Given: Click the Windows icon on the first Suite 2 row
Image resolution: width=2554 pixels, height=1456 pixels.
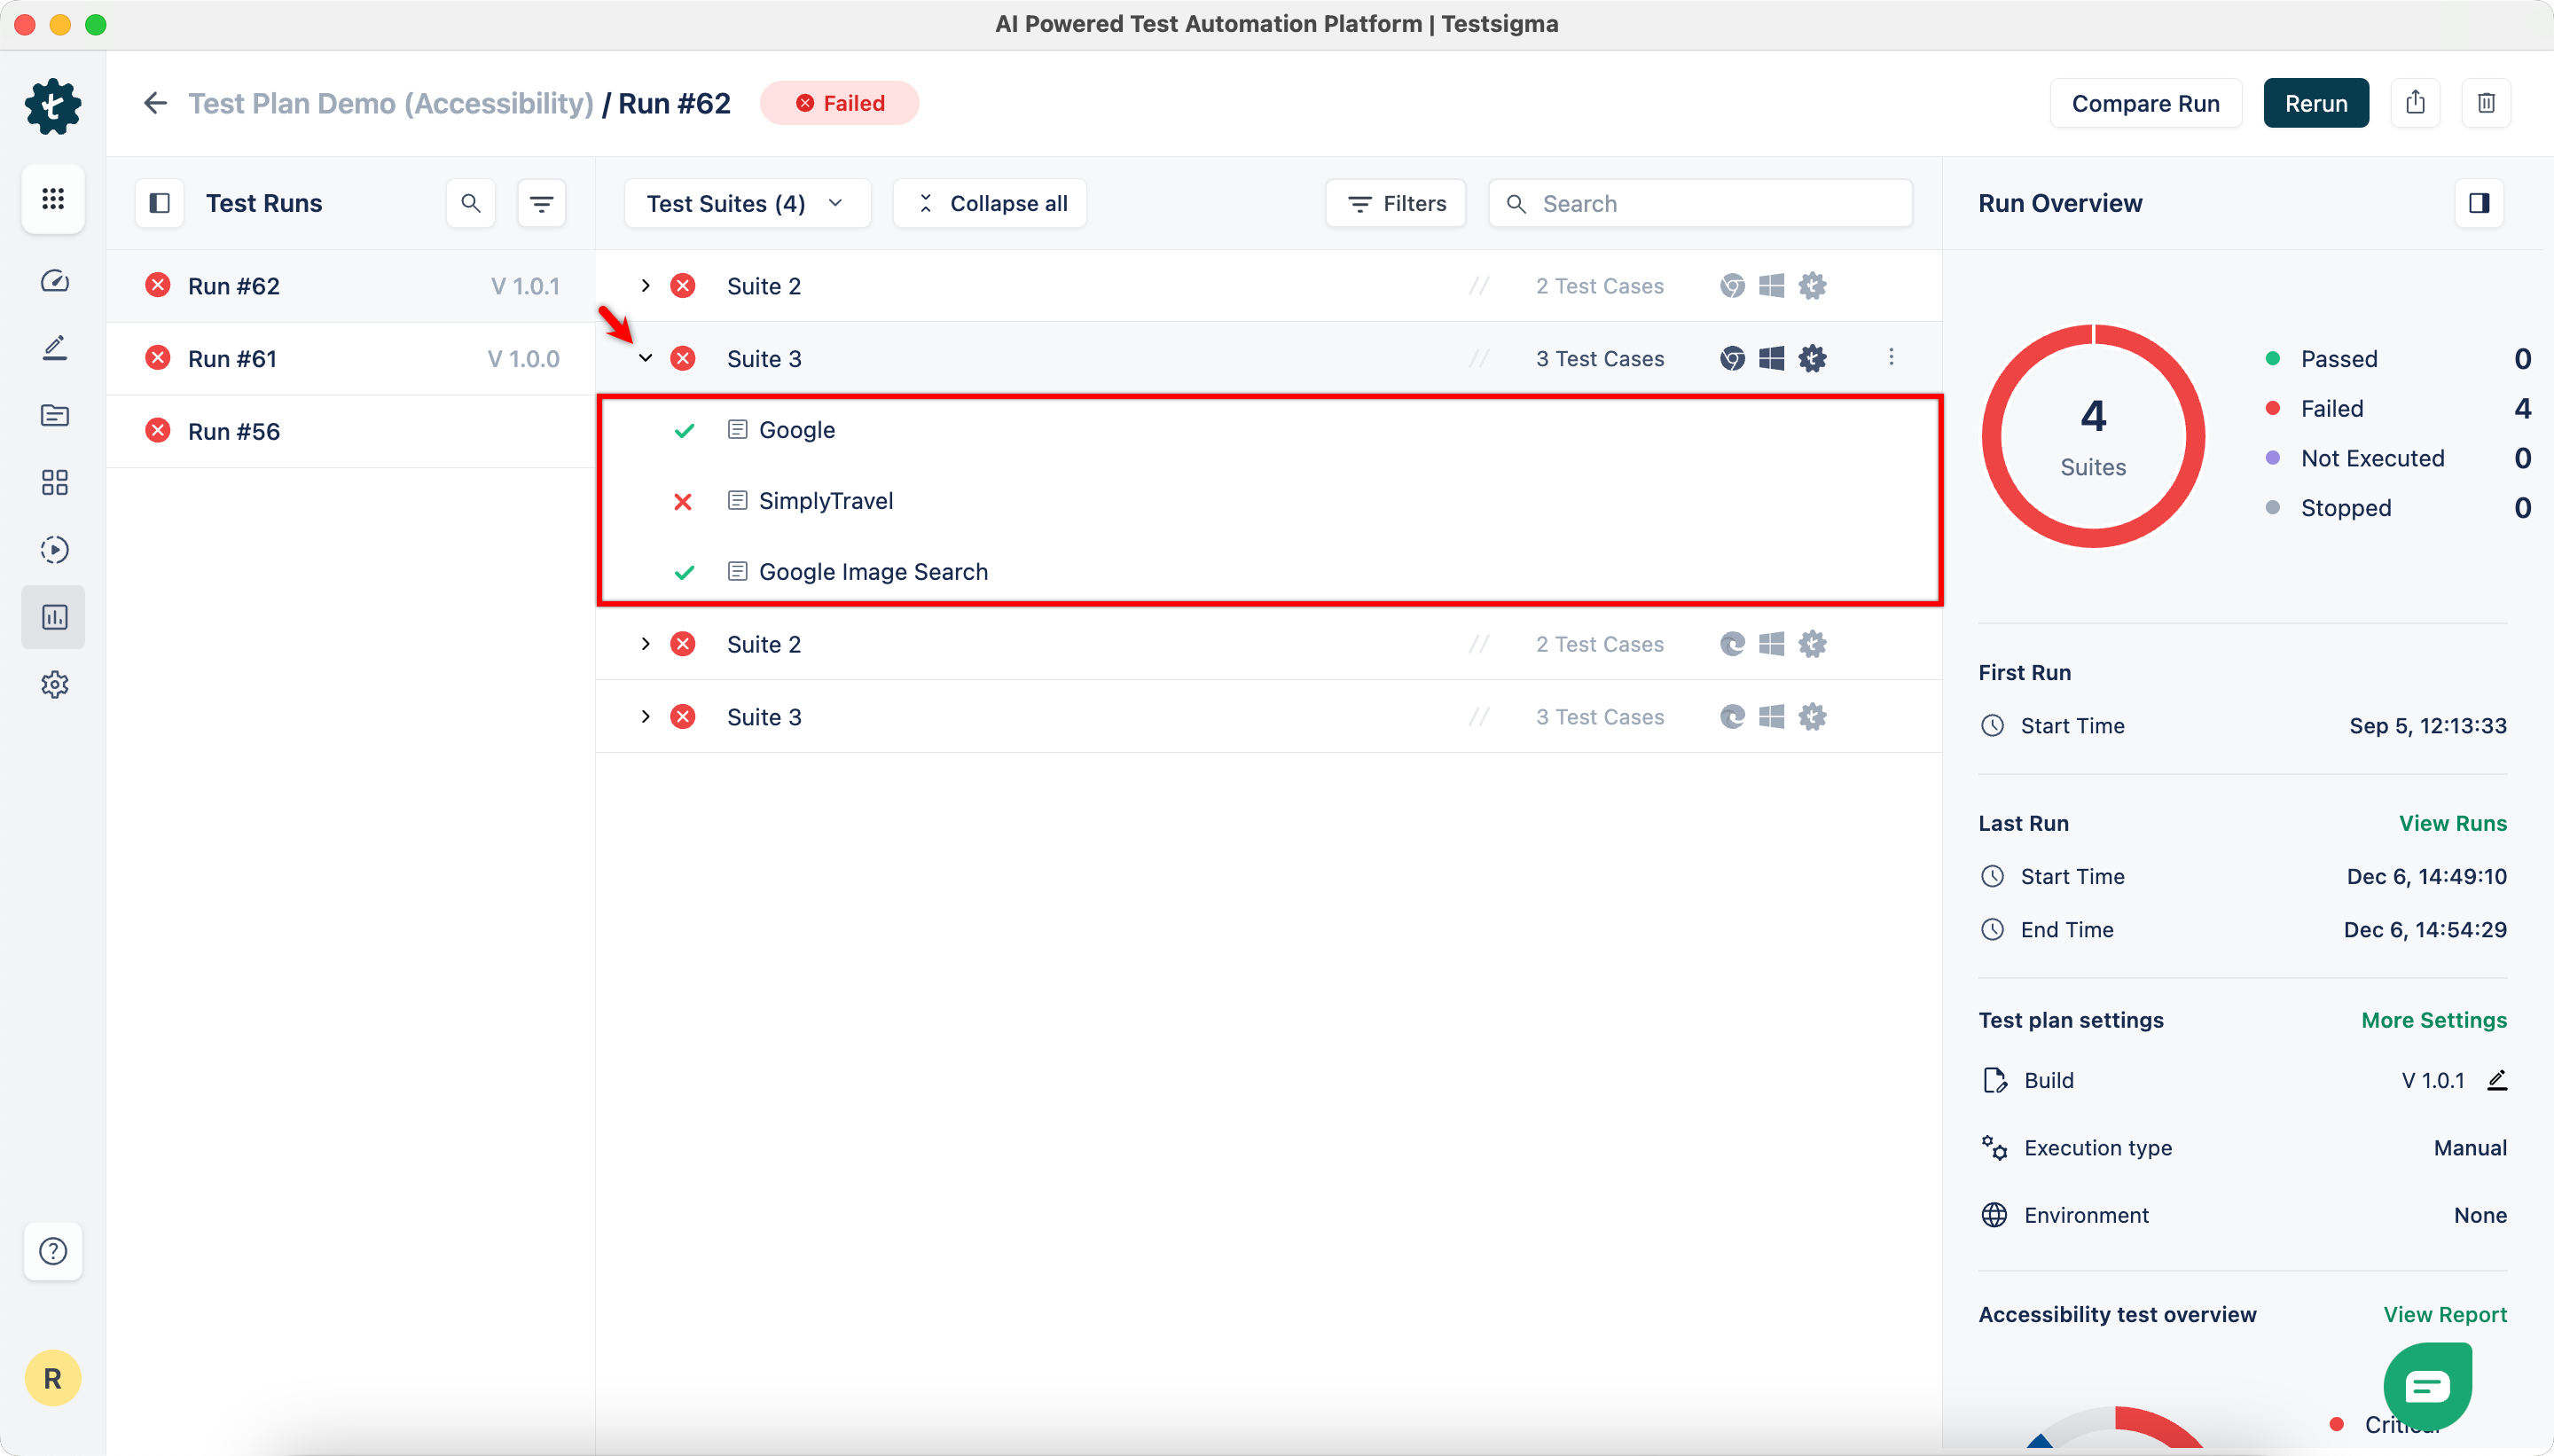Looking at the screenshot, I should point(1770,285).
